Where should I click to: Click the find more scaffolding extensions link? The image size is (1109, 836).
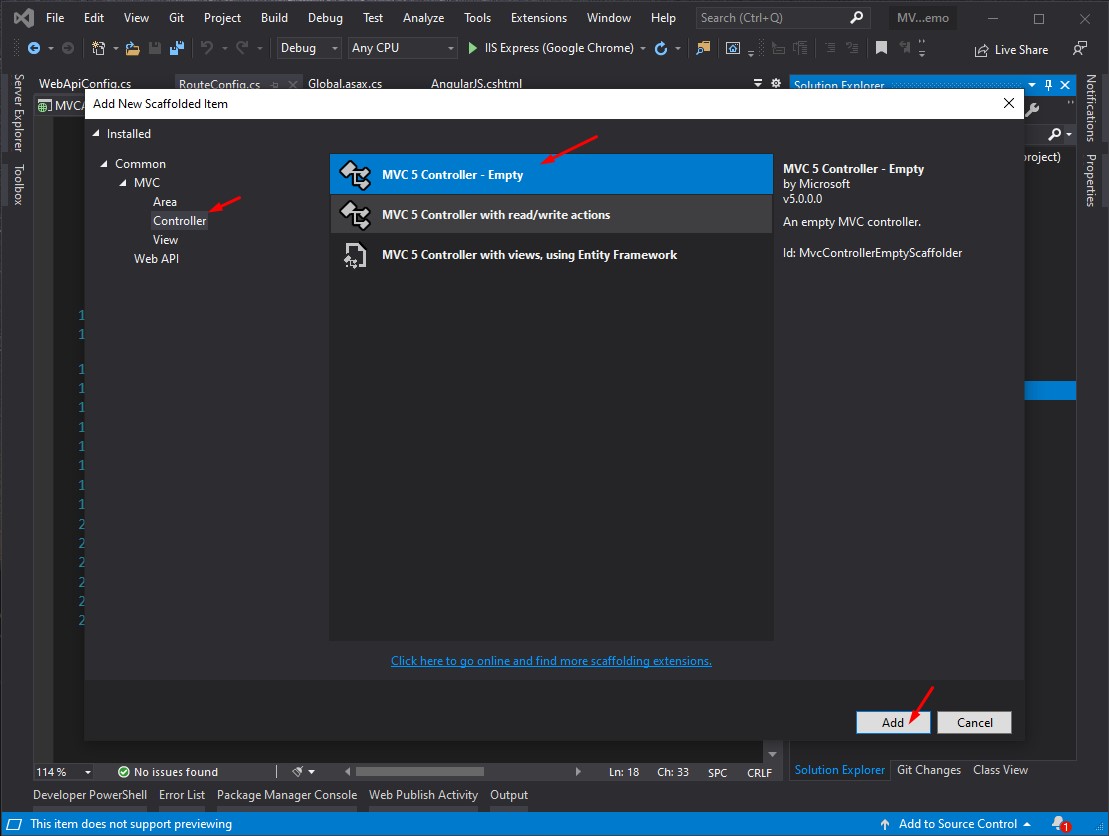551,661
